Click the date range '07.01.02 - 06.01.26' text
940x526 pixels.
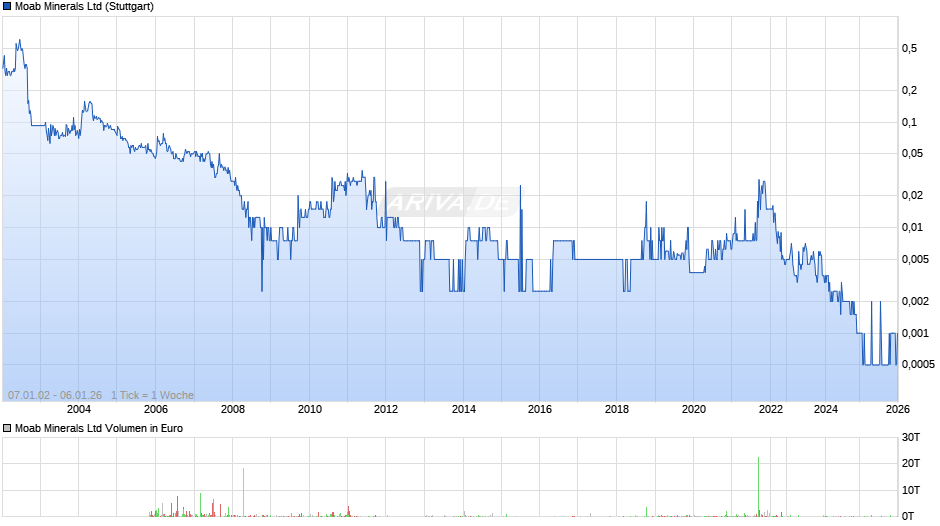click(55, 395)
